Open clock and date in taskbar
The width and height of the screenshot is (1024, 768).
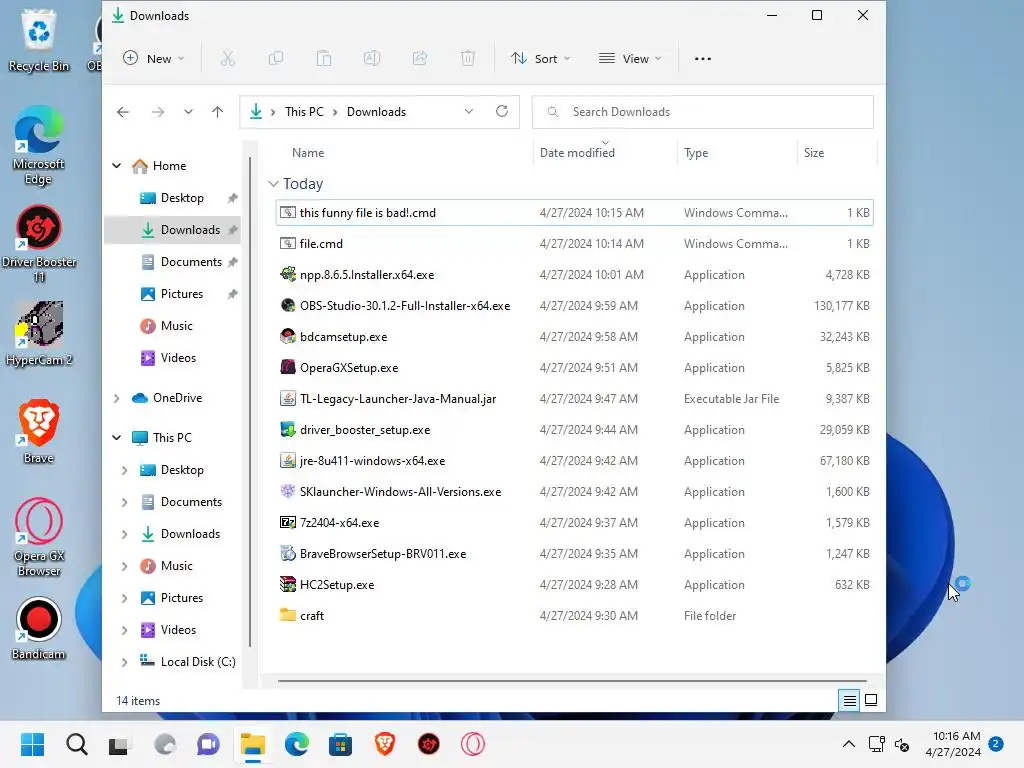coord(953,744)
